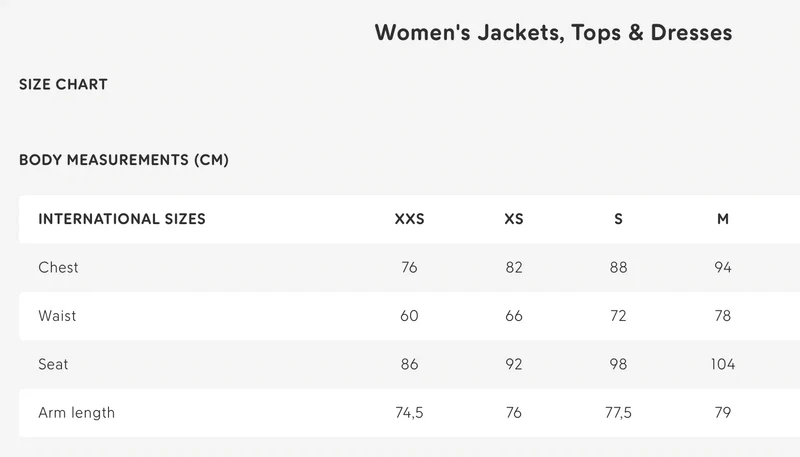Click the XXS size column header
800x457 pixels.
409,219
